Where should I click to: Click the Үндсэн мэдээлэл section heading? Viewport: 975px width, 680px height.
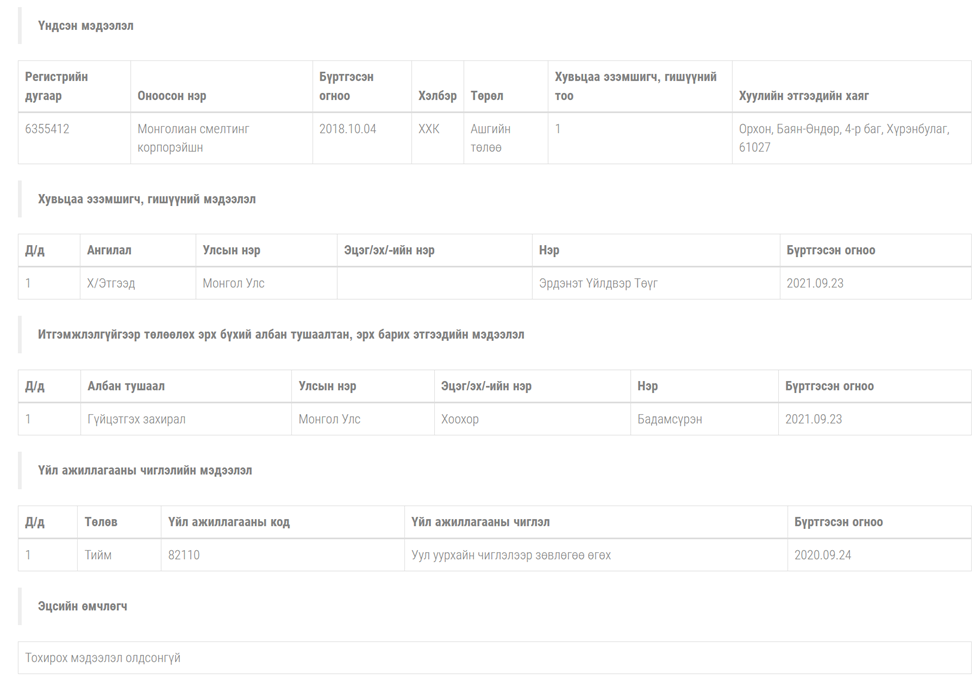[85, 25]
